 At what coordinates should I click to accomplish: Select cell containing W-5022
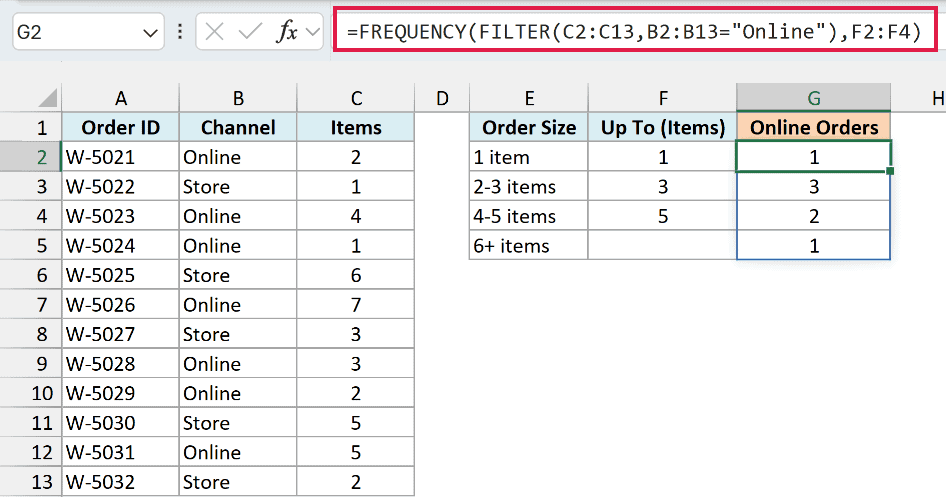(121, 186)
